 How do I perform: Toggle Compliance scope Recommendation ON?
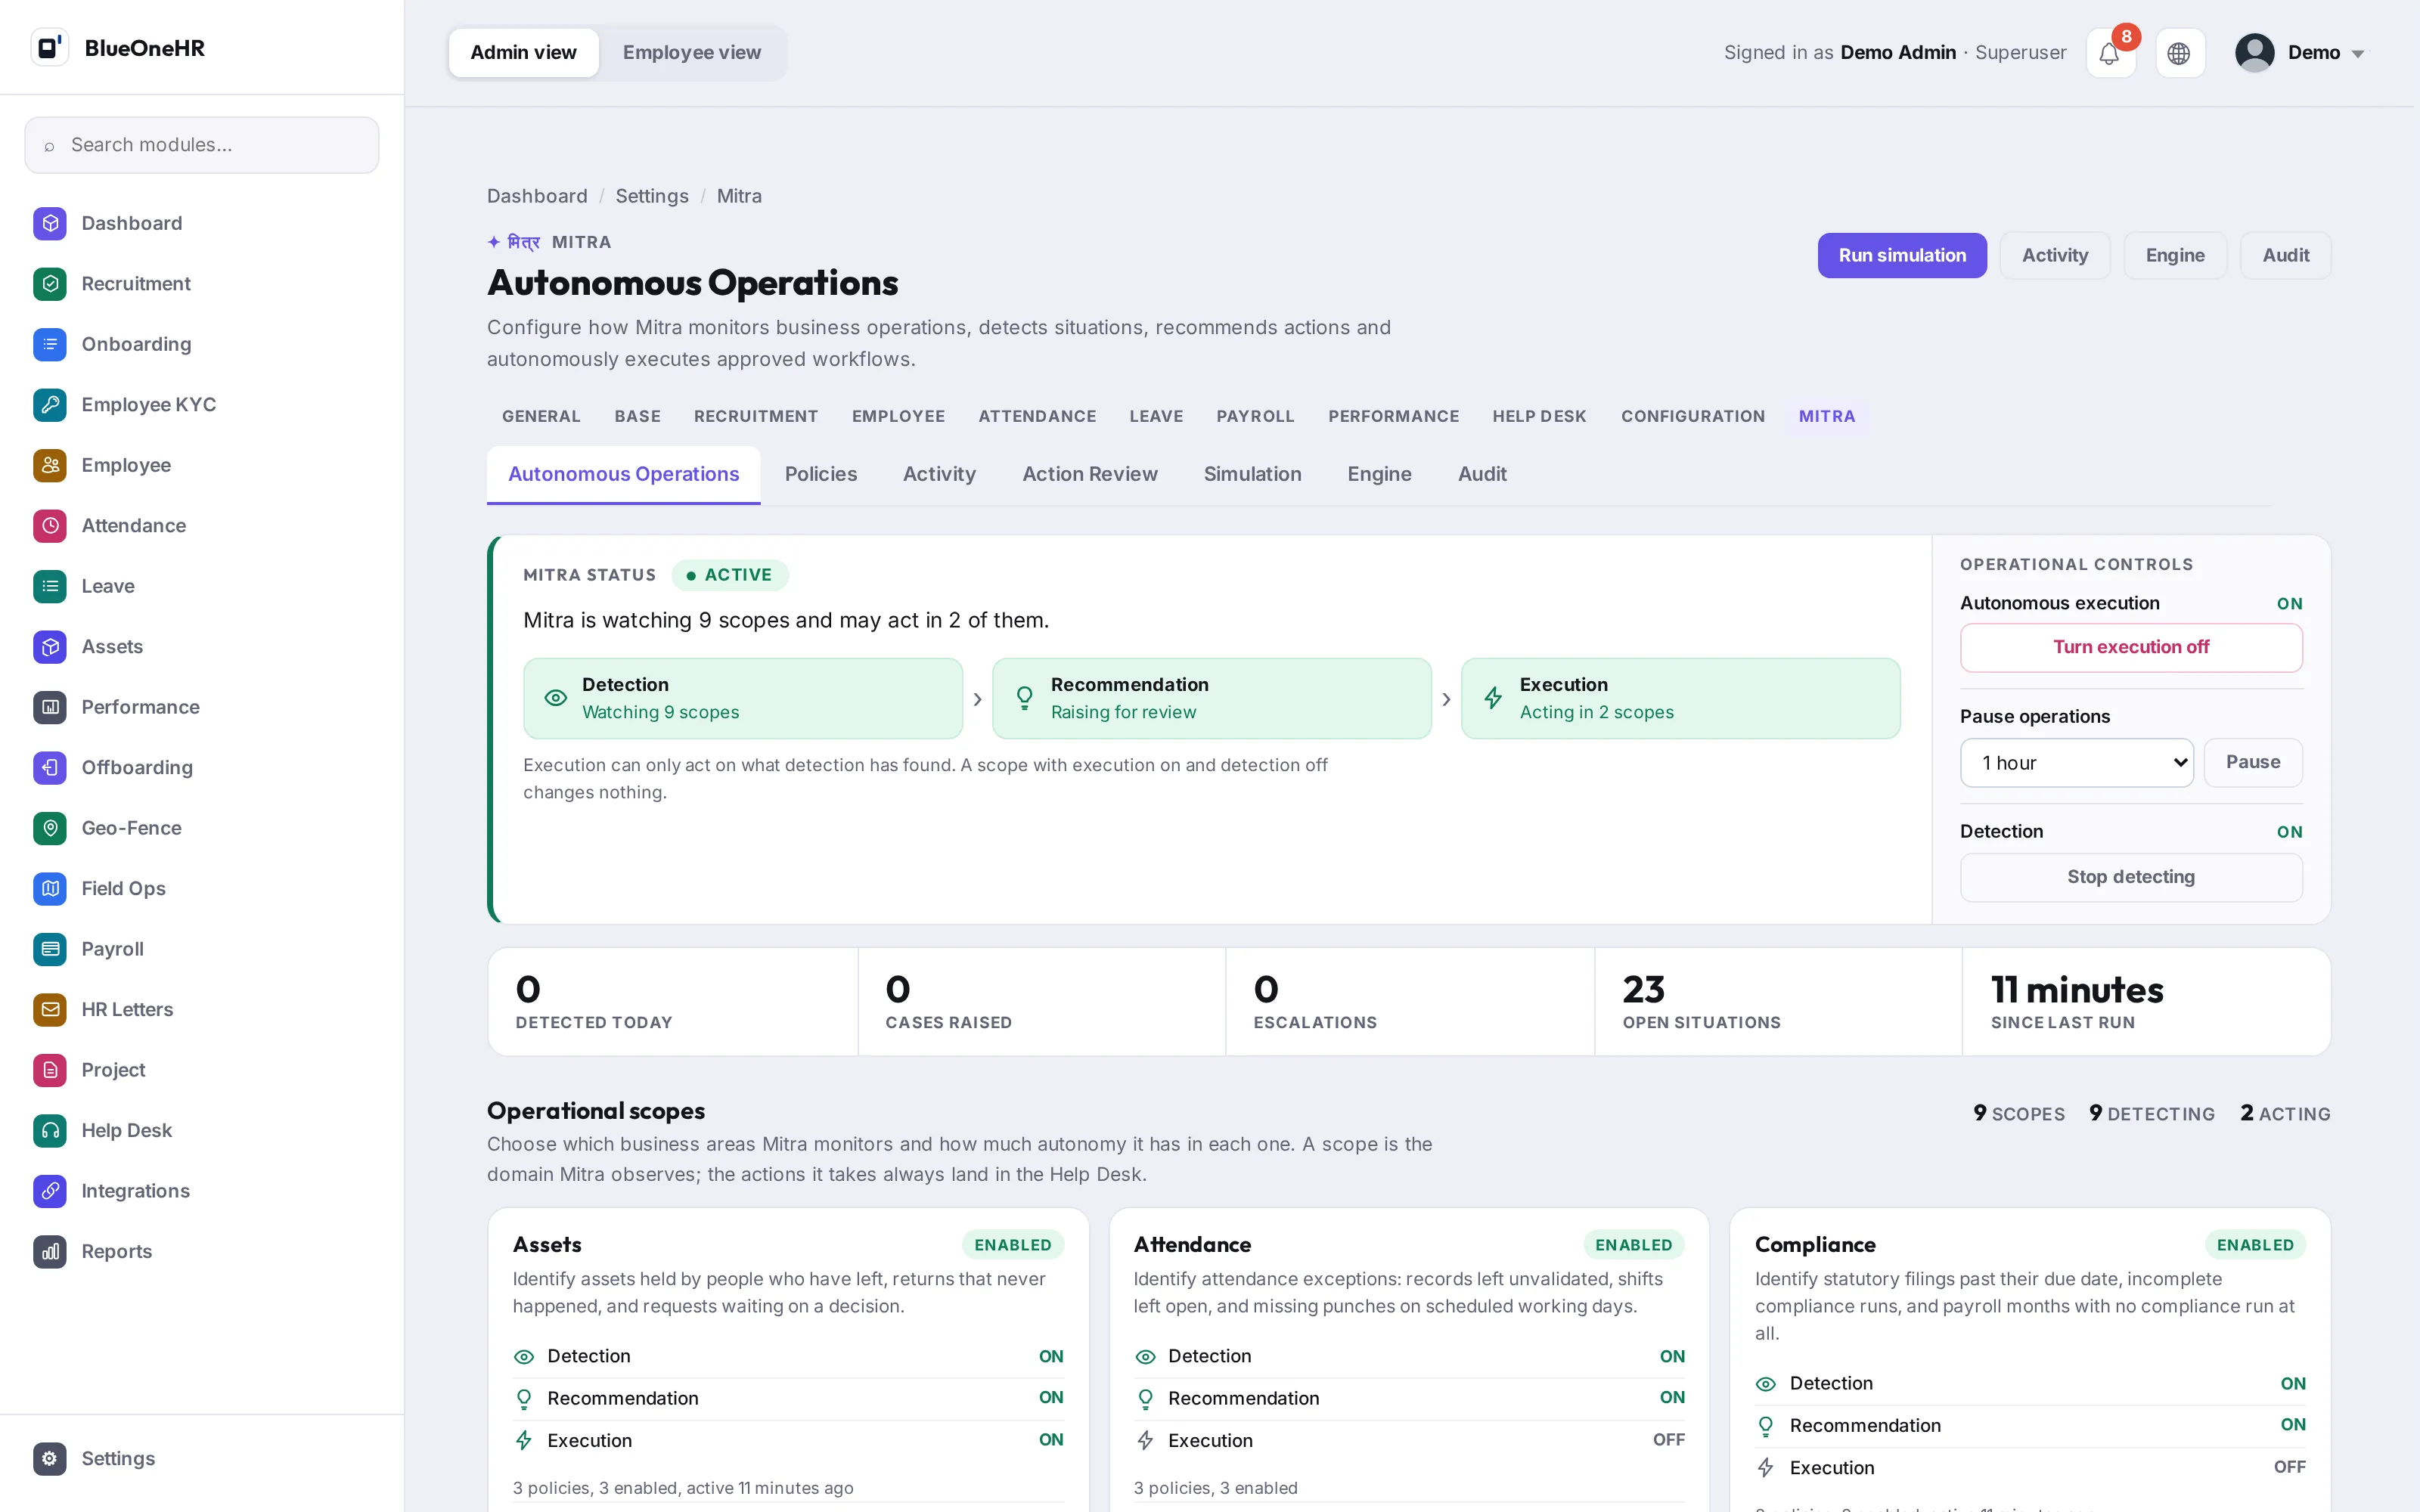[x=2293, y=1424]
